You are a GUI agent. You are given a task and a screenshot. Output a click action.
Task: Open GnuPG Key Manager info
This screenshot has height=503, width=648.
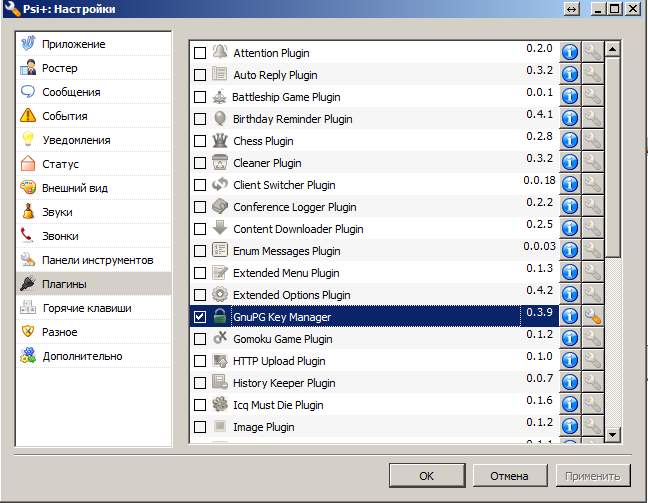pos(570,316)
